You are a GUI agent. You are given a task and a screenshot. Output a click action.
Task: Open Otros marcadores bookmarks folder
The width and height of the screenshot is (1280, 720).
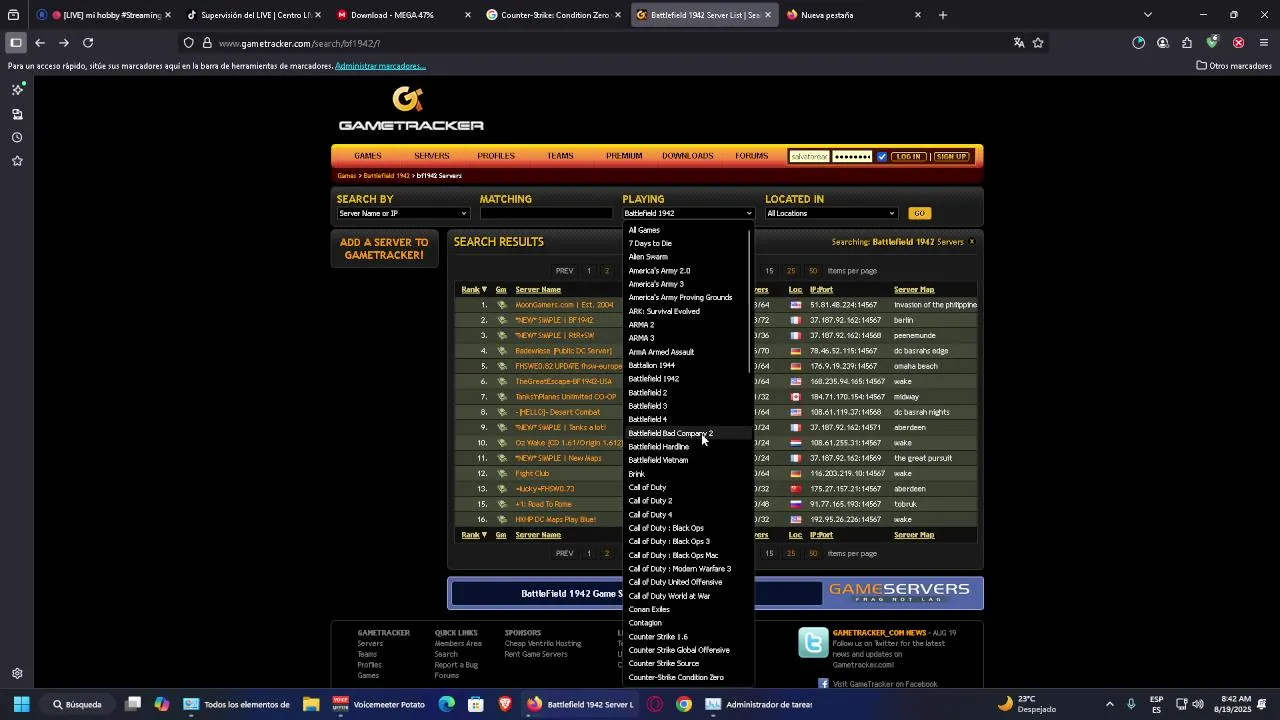pyautogui.click(x=1234, y=66)
